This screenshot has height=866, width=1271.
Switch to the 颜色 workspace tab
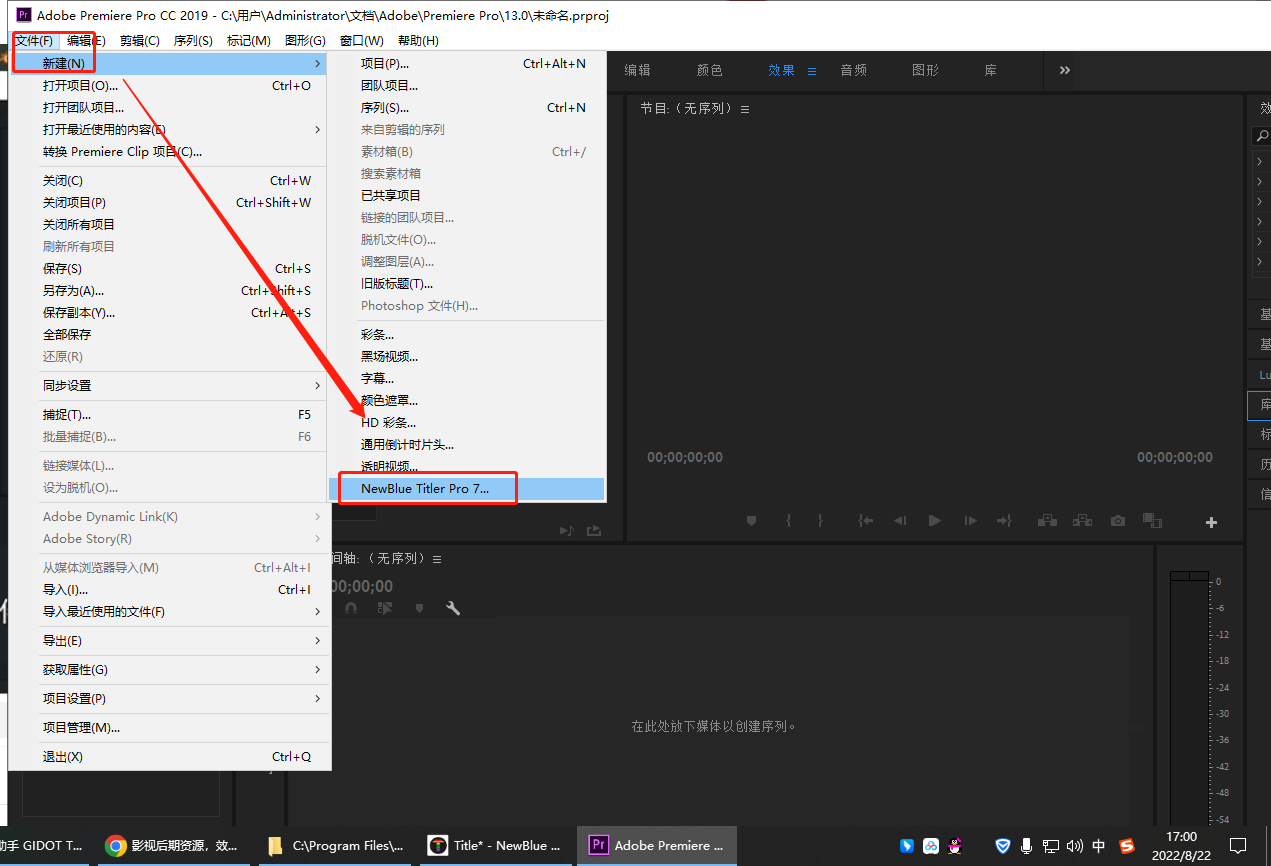(x=709, y=70)
